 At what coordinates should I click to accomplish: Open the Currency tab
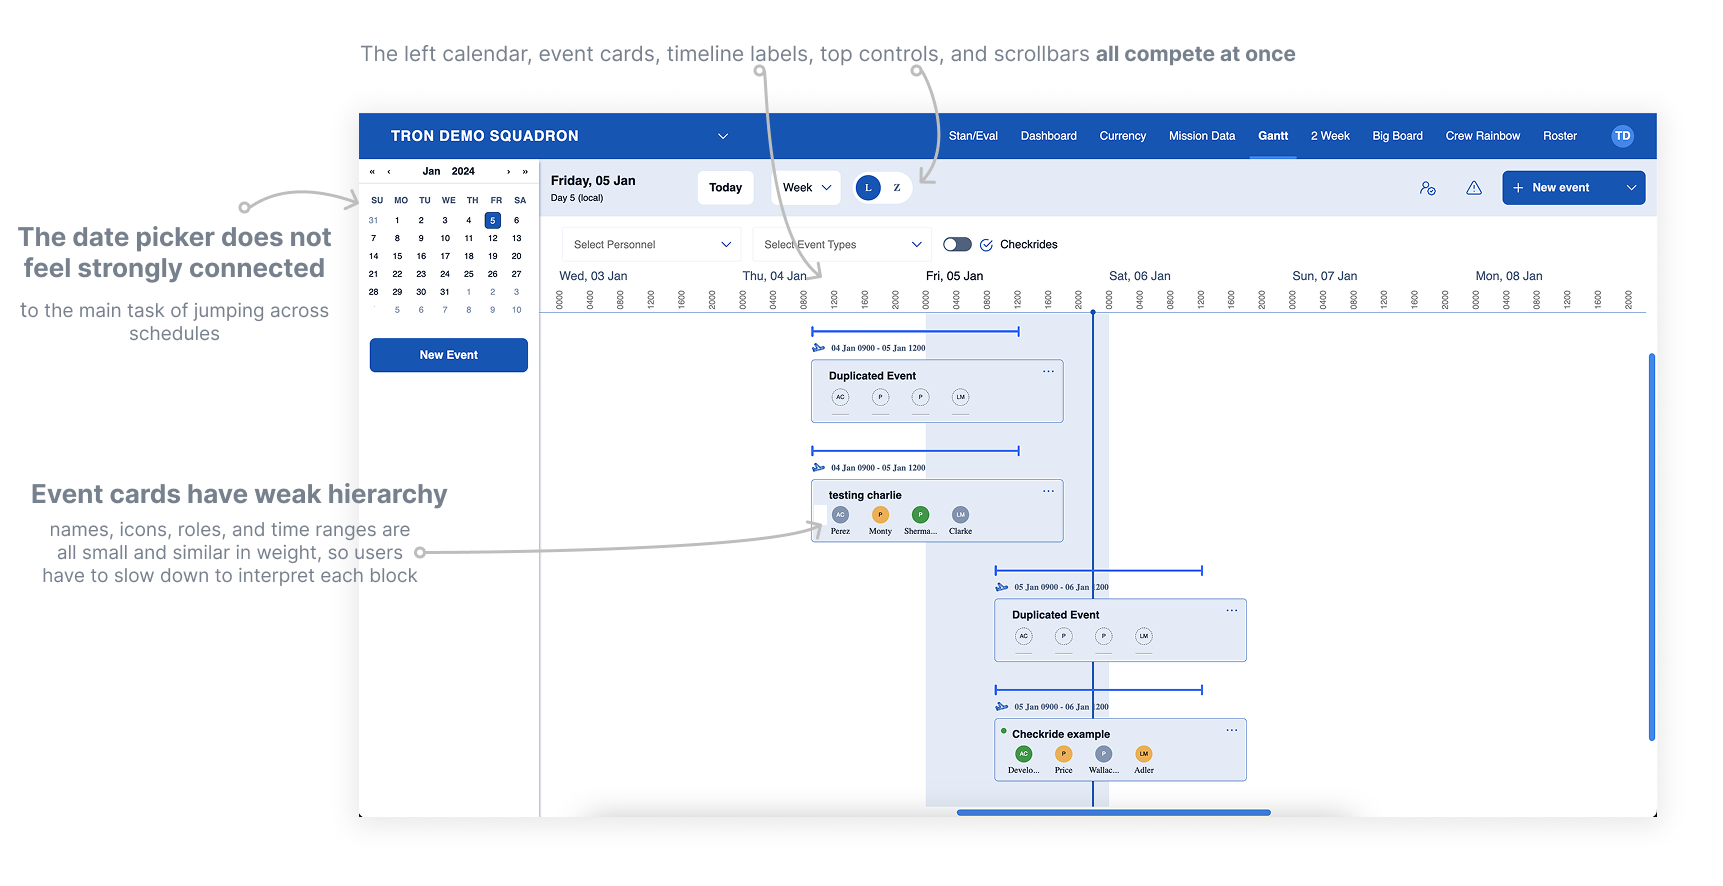pyautogui.click(x=1122, y=136)
